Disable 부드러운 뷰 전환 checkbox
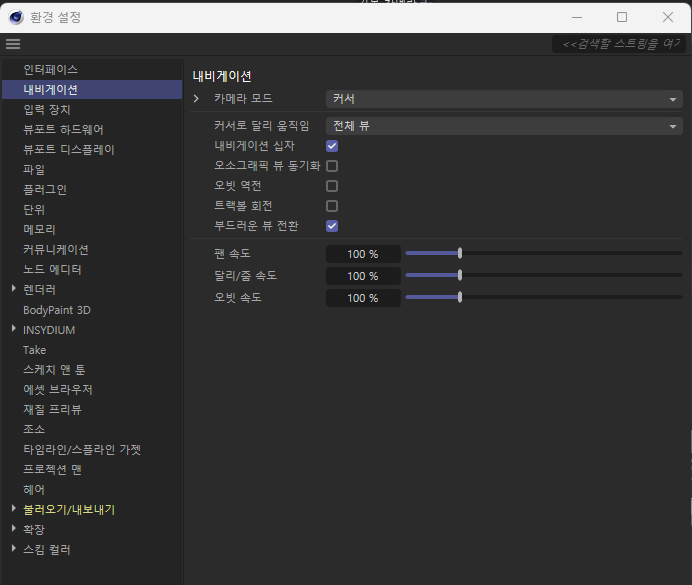692x585 pixels. click(332, 226)
